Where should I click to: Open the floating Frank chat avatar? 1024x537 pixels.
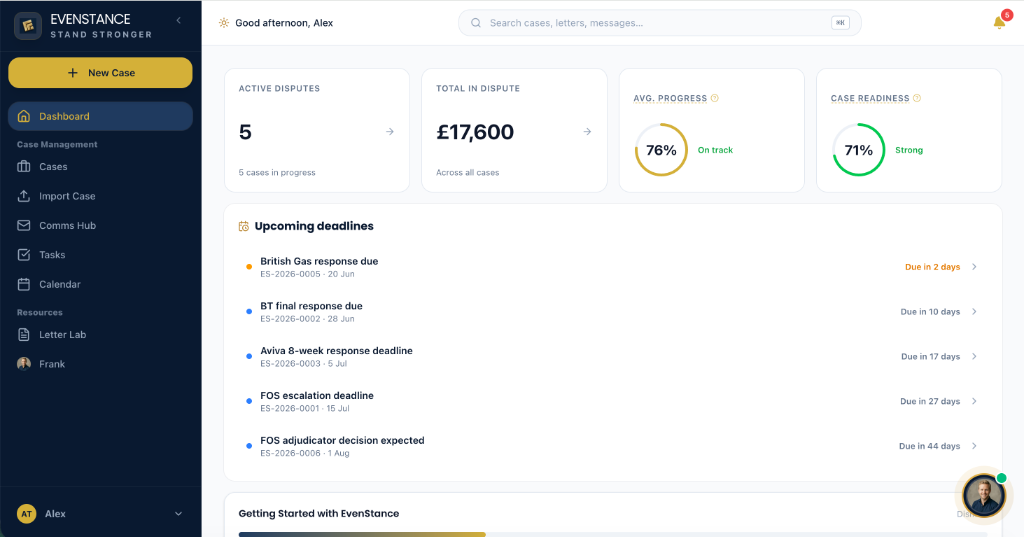tap(984, 496)
